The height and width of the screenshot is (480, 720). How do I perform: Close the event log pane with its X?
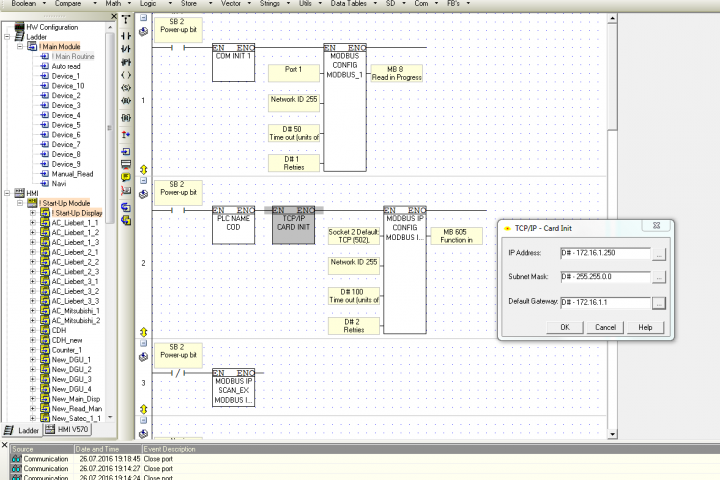pos(4,445)
